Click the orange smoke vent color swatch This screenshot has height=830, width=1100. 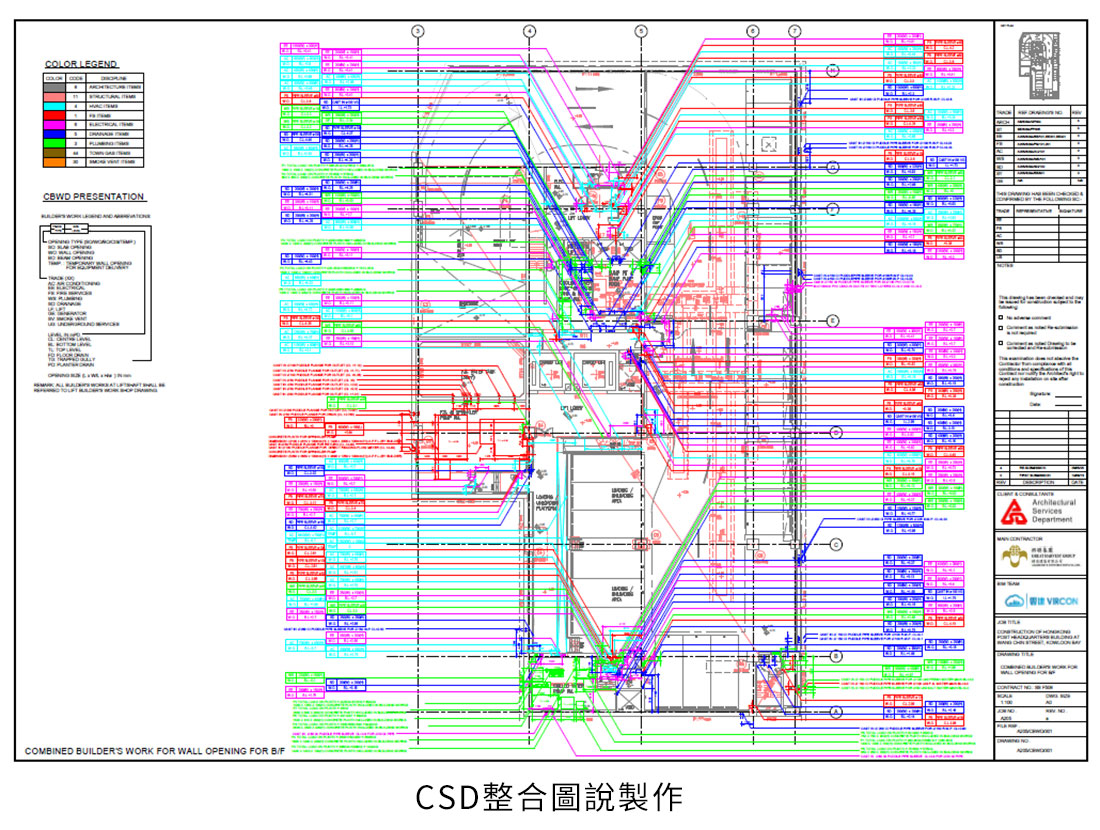coord(54,161)
